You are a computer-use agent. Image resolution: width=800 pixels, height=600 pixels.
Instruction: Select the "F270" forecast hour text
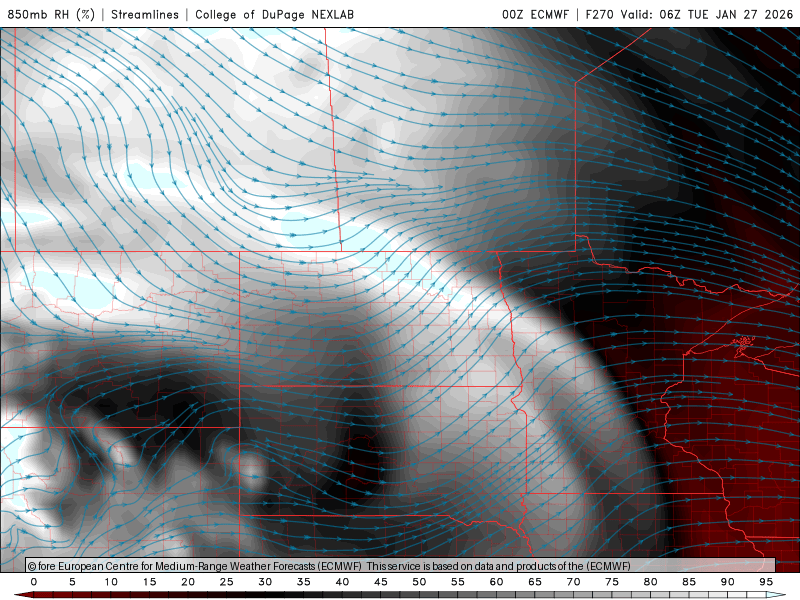[599, 14]
